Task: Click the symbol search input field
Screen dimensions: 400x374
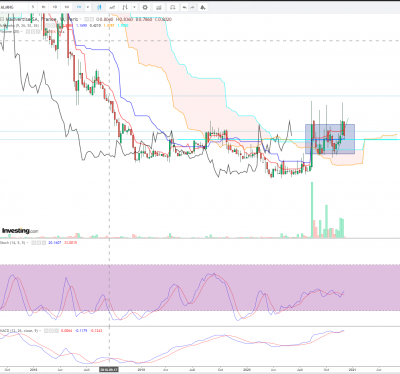Action: [x=13, y=7]
